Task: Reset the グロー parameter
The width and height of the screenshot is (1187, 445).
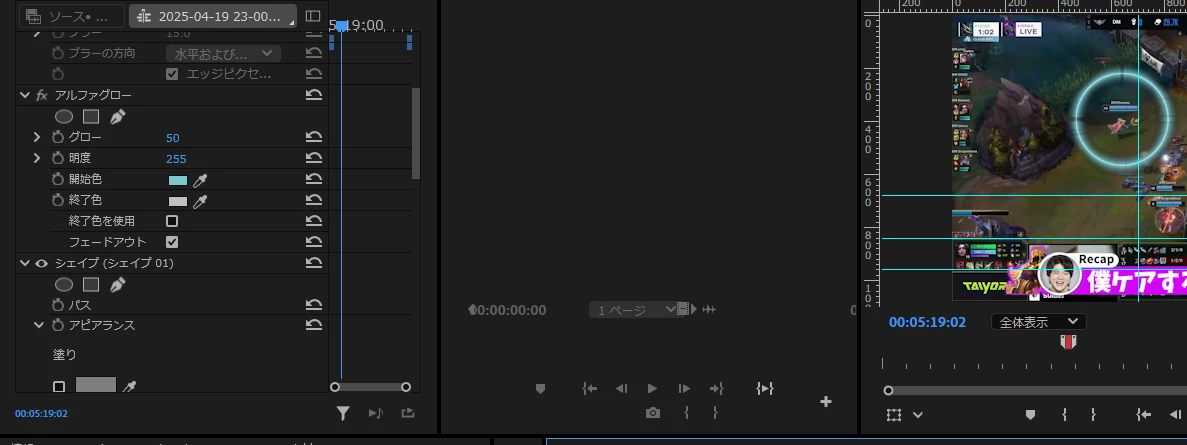Action: (313, 138)
